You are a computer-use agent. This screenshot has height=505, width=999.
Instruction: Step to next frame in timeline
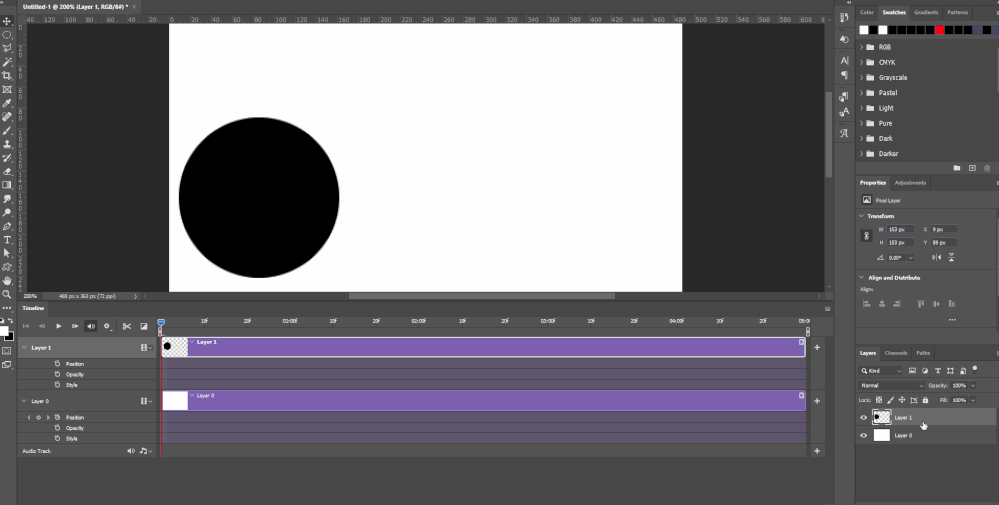pos(75,326)
